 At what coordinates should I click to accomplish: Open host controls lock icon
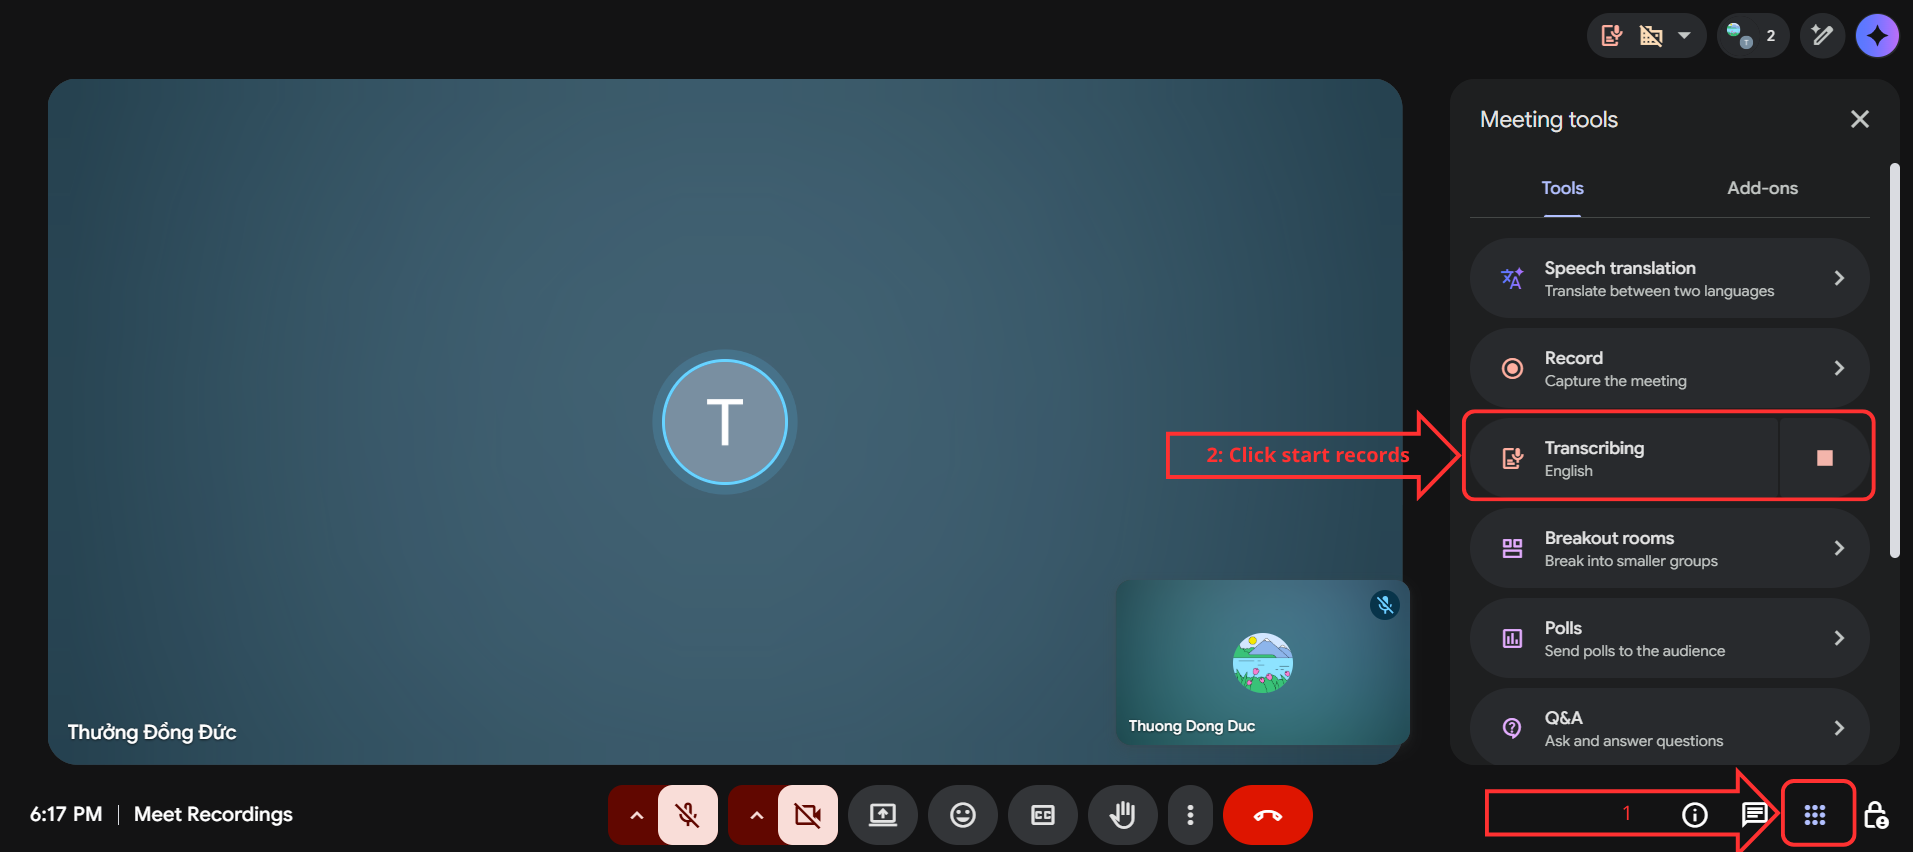[1876, 815]
